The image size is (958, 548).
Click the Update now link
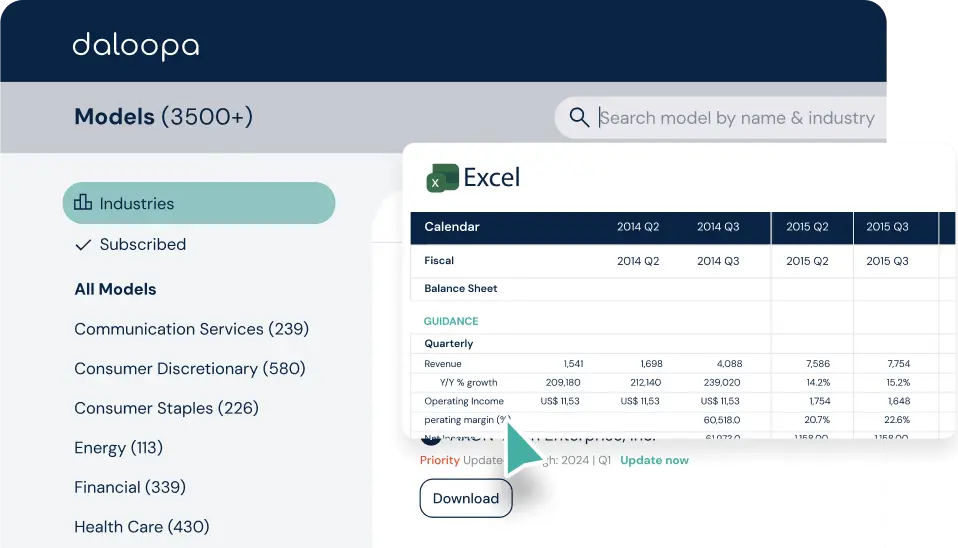click(x=654, y=460)
